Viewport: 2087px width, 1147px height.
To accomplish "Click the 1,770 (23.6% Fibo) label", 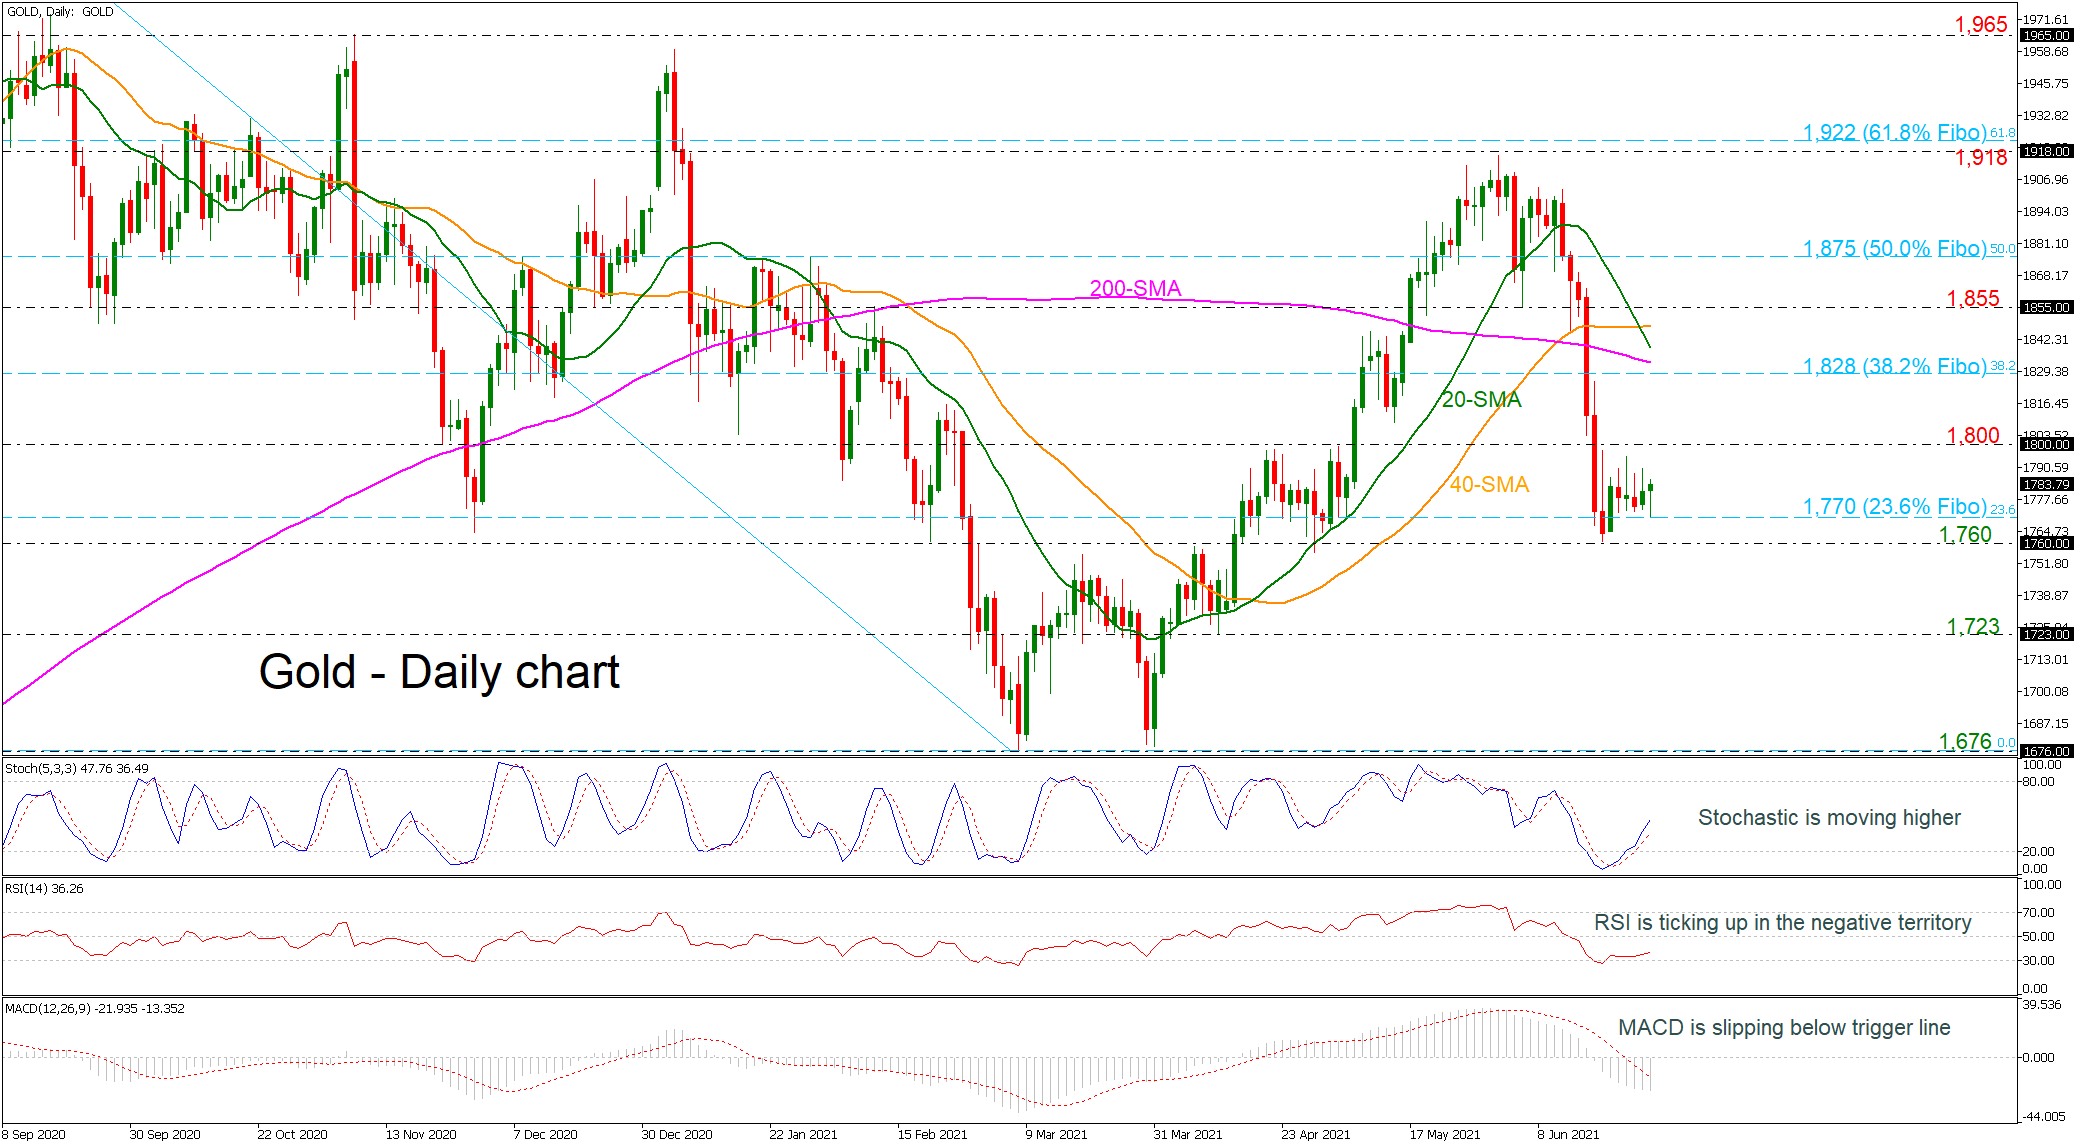I will [1893, 506].
